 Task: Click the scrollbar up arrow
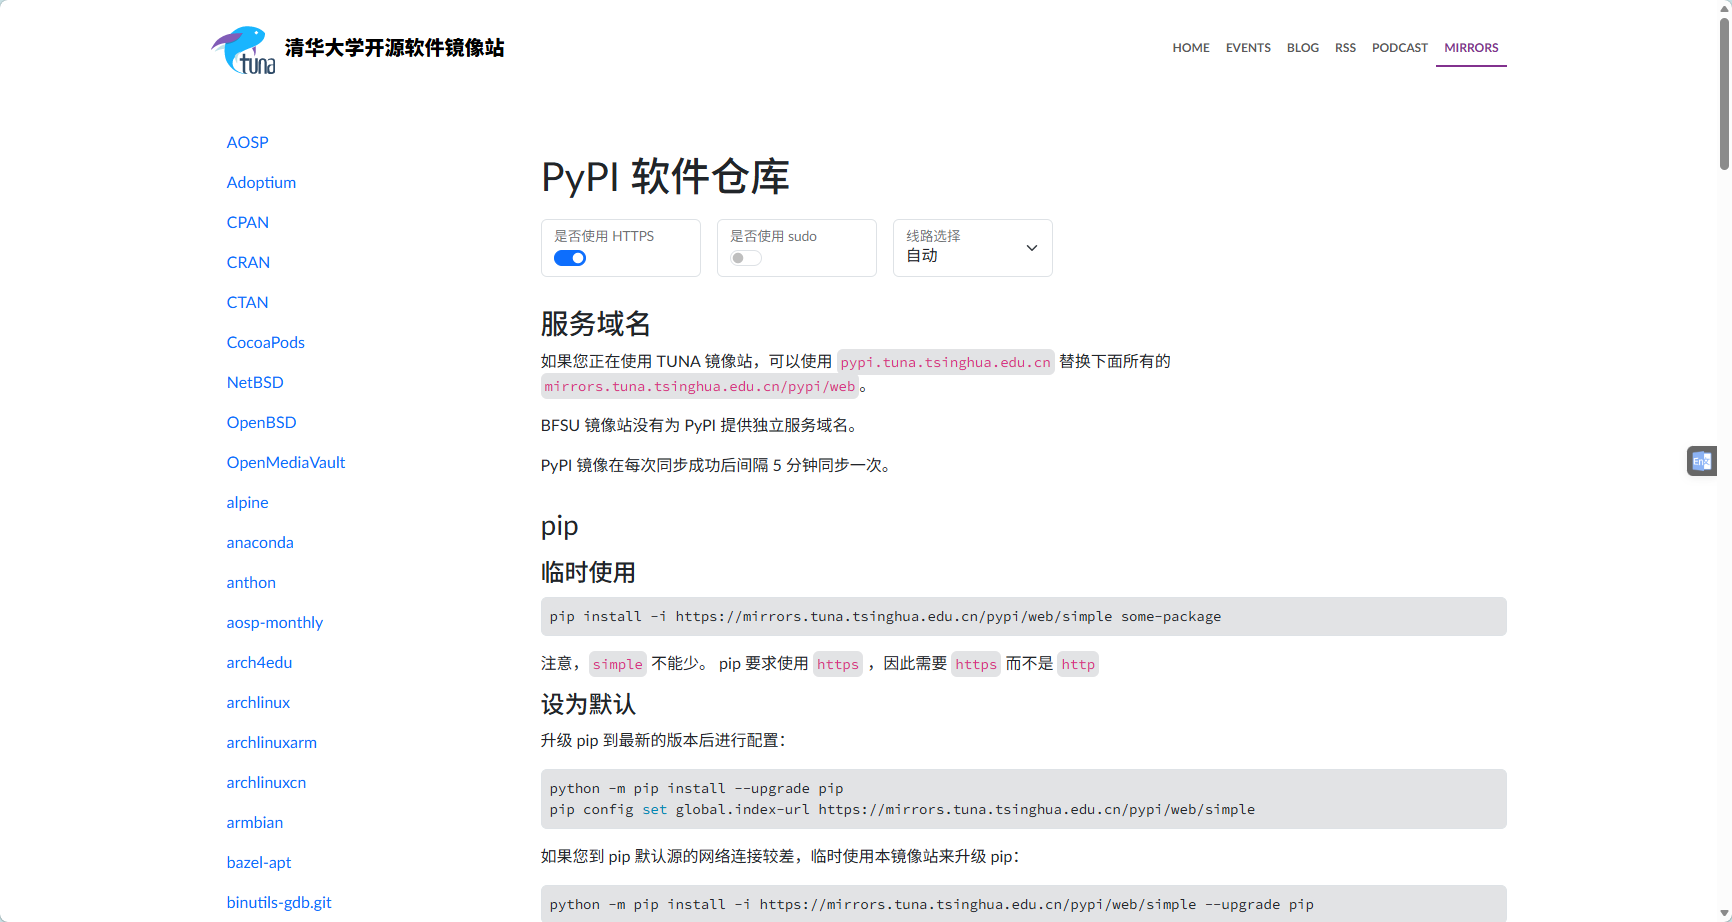(1724, 7)
